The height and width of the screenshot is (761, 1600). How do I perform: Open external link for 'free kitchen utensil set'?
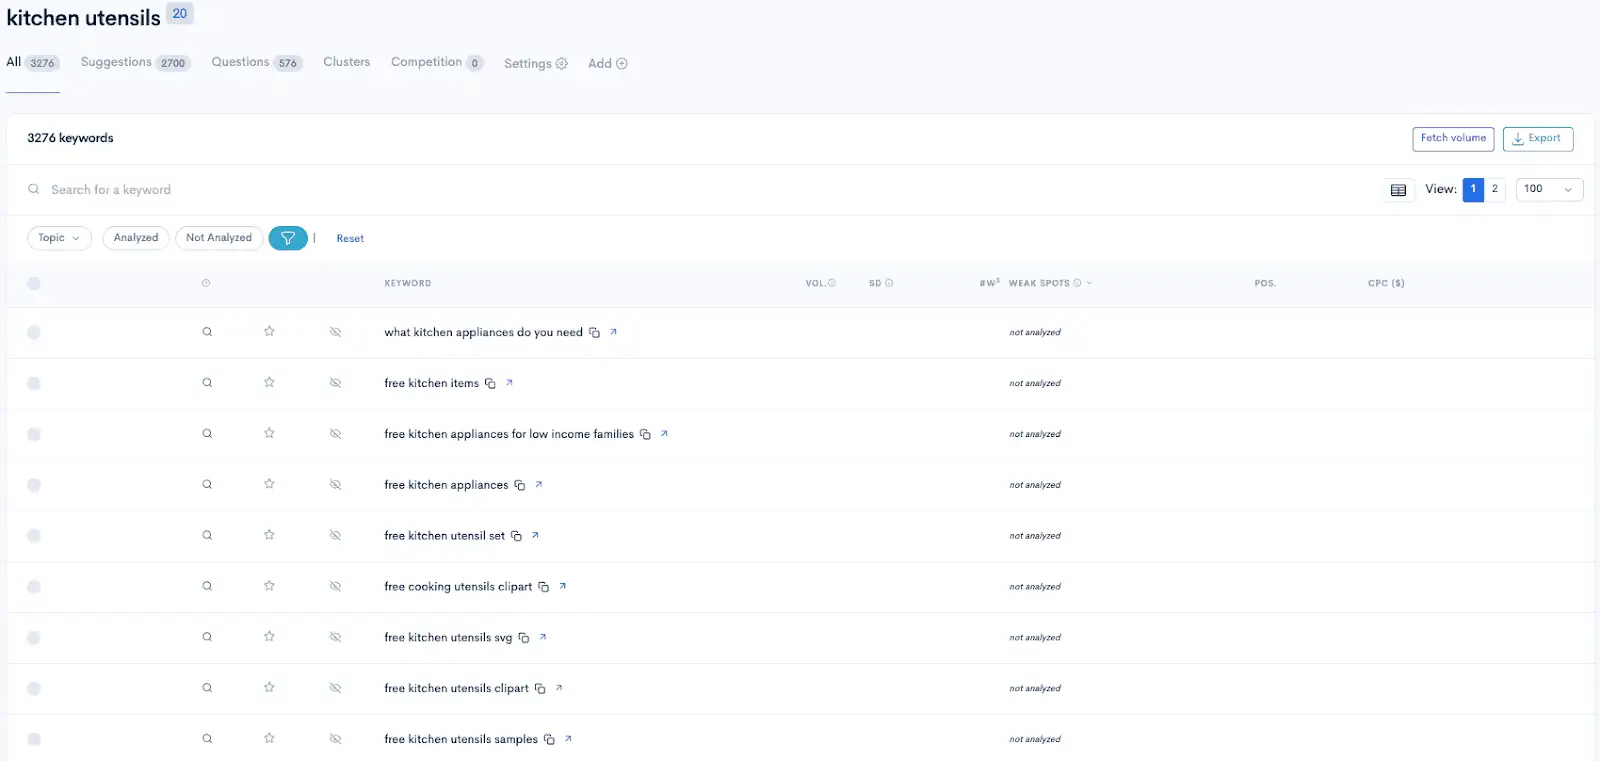(x=535, y=535)
